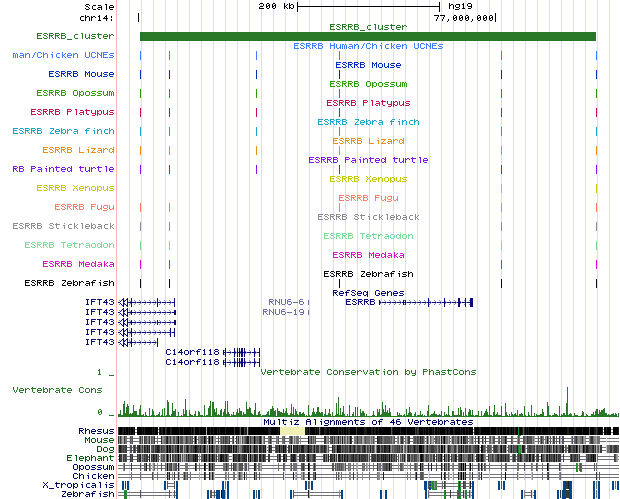Open Vertebrate Conservation by PhastCons title
This screenshot has height=499, width=620.
click(x=367, y=372)
